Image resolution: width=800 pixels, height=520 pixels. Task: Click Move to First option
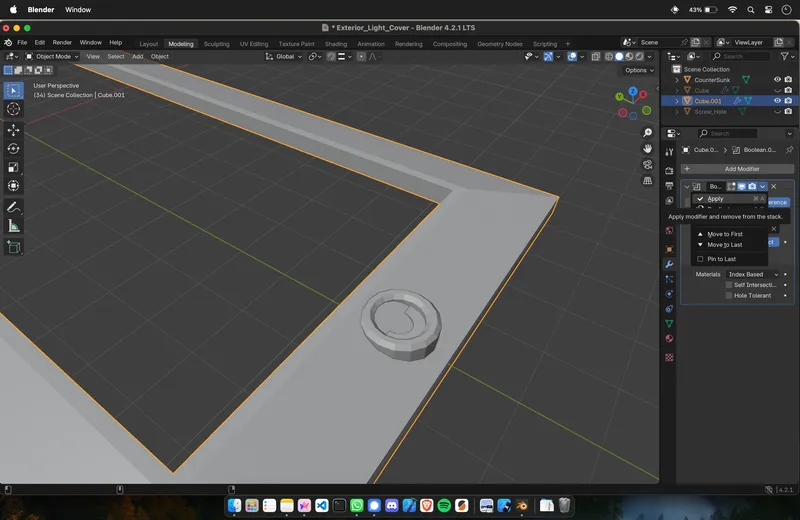[x=725, y=234]
